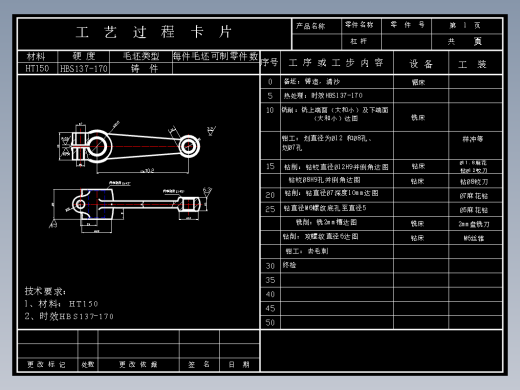Select the '2mm盘铣刀' tooling cell
520x390 pixels.
coord(475,224)
